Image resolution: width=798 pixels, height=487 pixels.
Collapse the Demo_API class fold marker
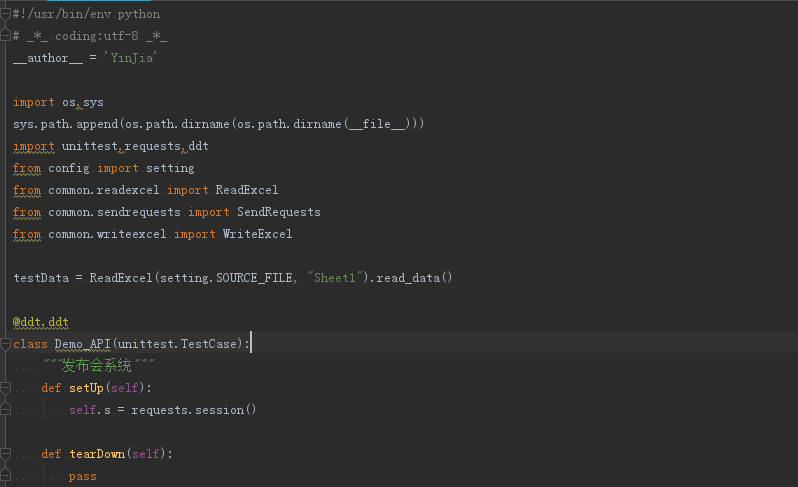(x=6, y=344)
